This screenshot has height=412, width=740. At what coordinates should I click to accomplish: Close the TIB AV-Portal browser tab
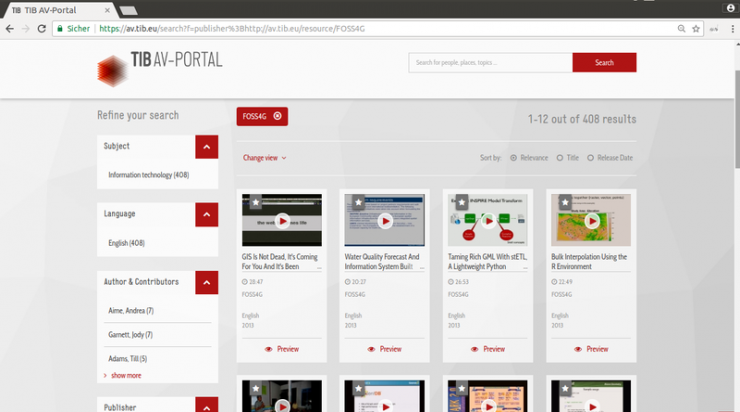coord(107,10)
